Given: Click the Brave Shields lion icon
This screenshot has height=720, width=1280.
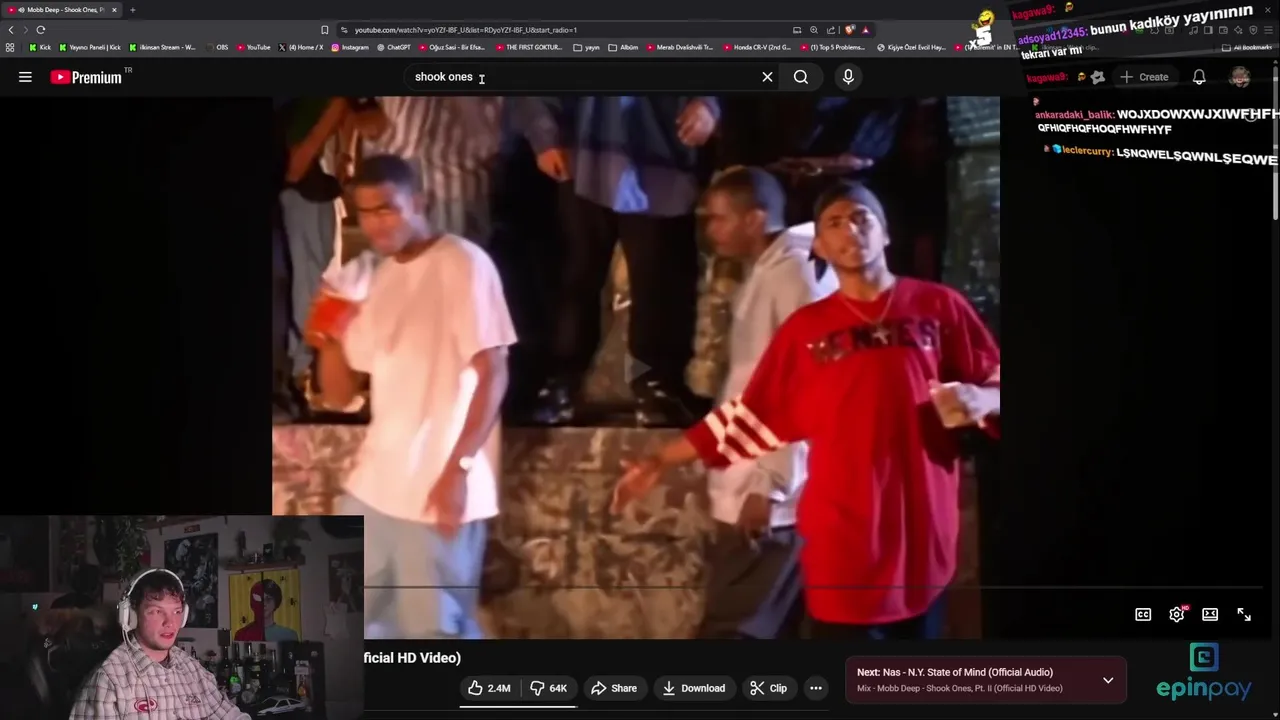Looking at the screenshot, I should point(849,30).
